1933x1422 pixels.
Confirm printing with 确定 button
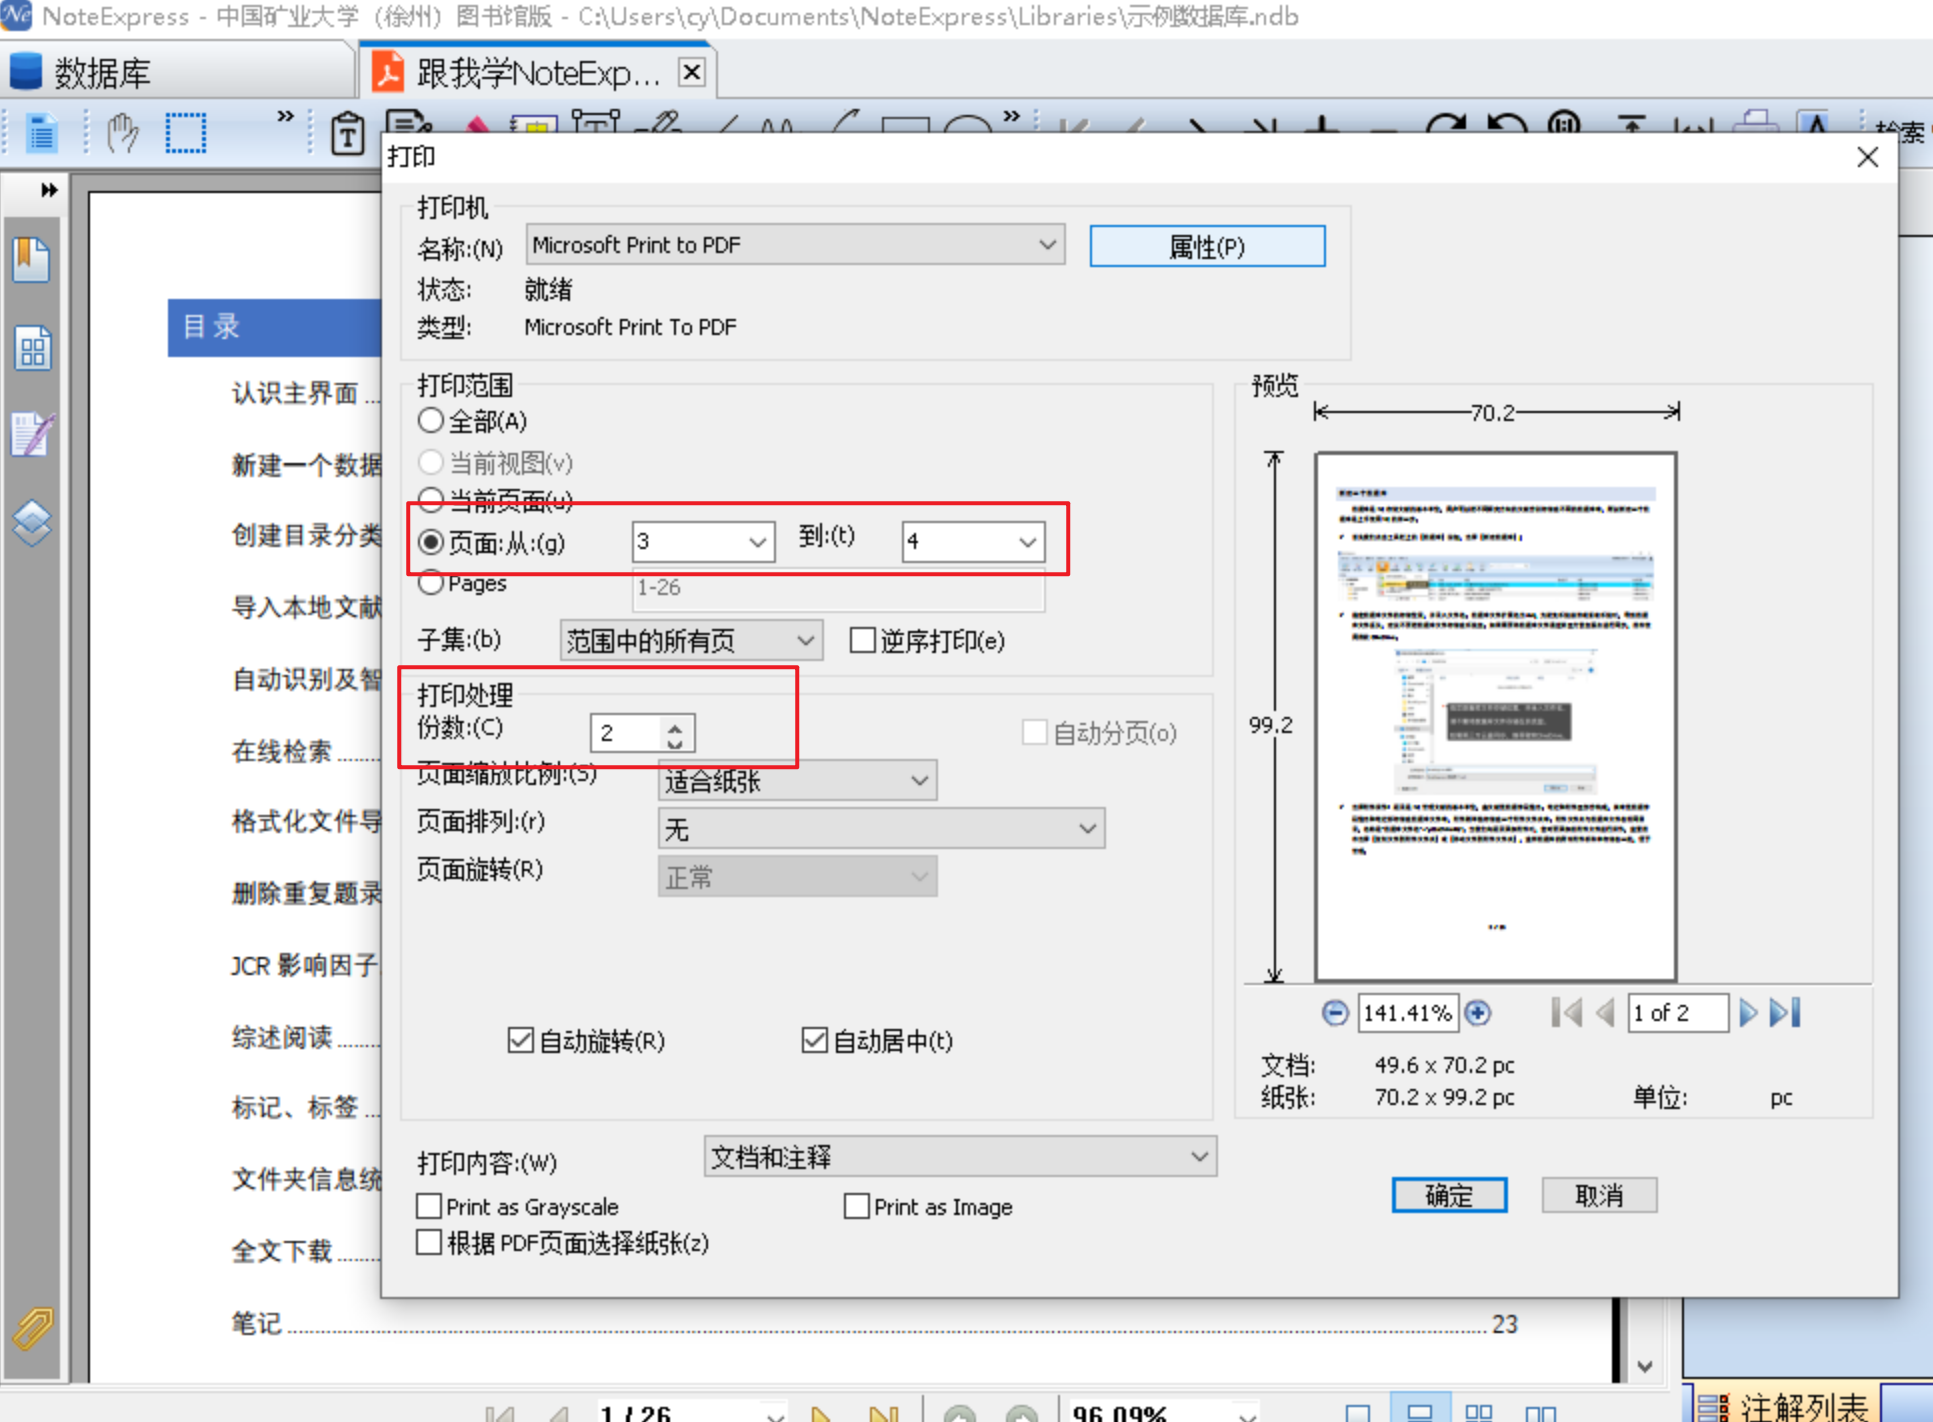1449,1195
